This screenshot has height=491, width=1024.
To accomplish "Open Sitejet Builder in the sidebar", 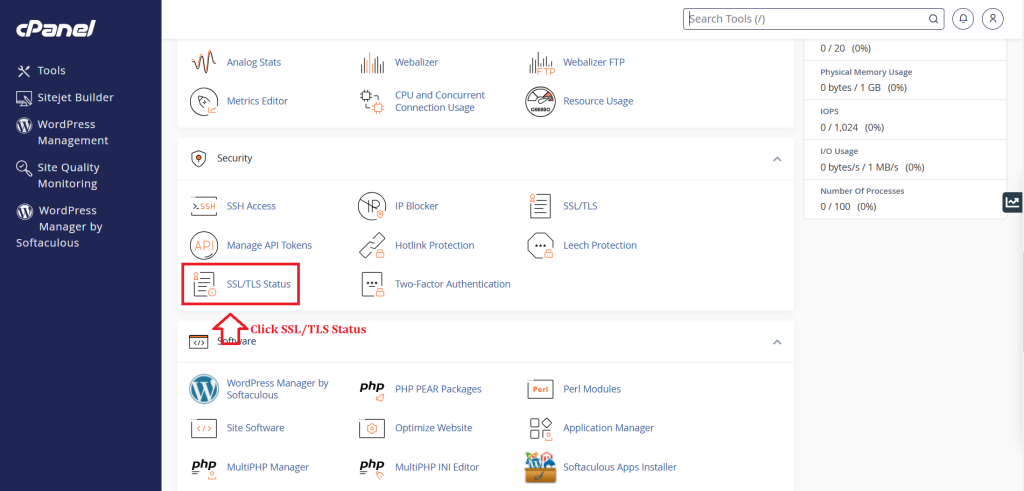I will coord(65,97).
